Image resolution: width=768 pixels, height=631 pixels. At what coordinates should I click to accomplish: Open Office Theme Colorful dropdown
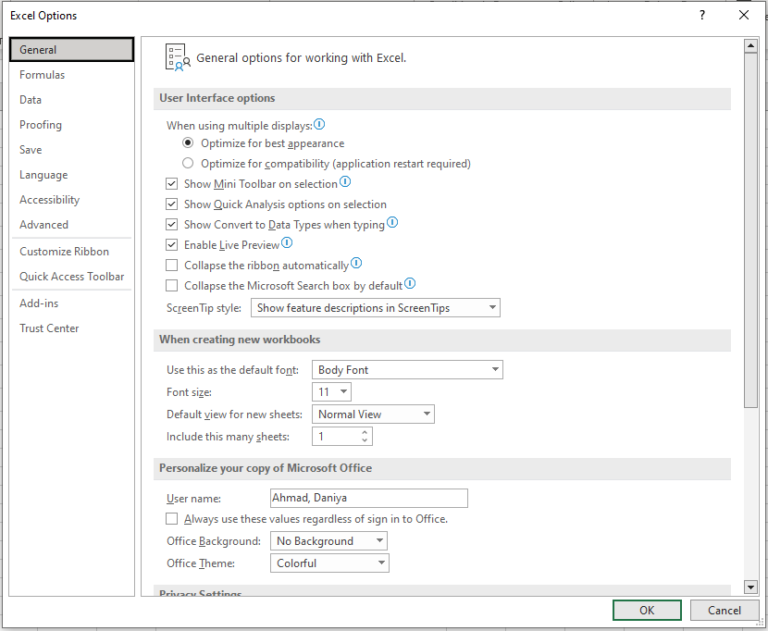330,563
